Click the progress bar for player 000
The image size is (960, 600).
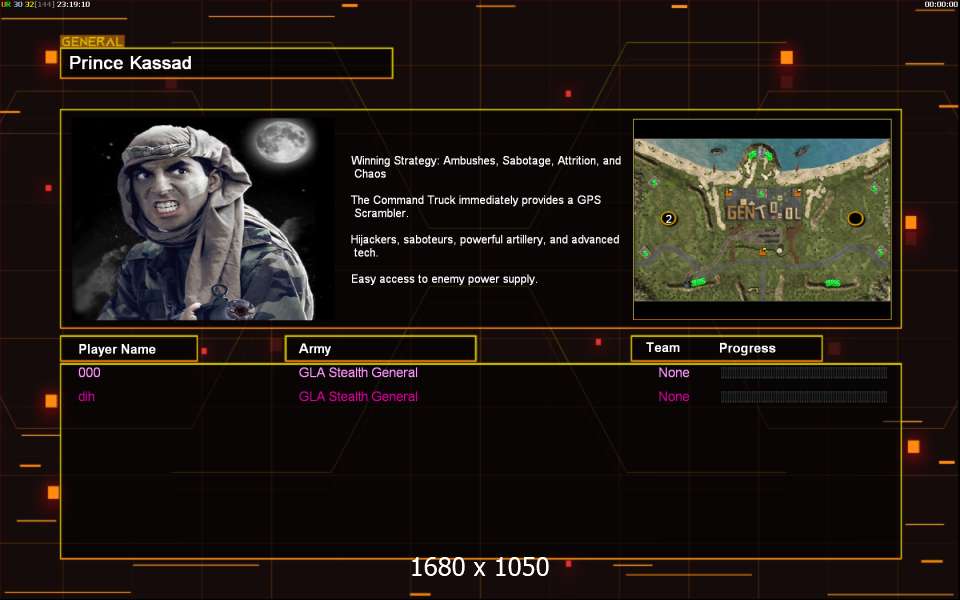(x=804, y=373)
